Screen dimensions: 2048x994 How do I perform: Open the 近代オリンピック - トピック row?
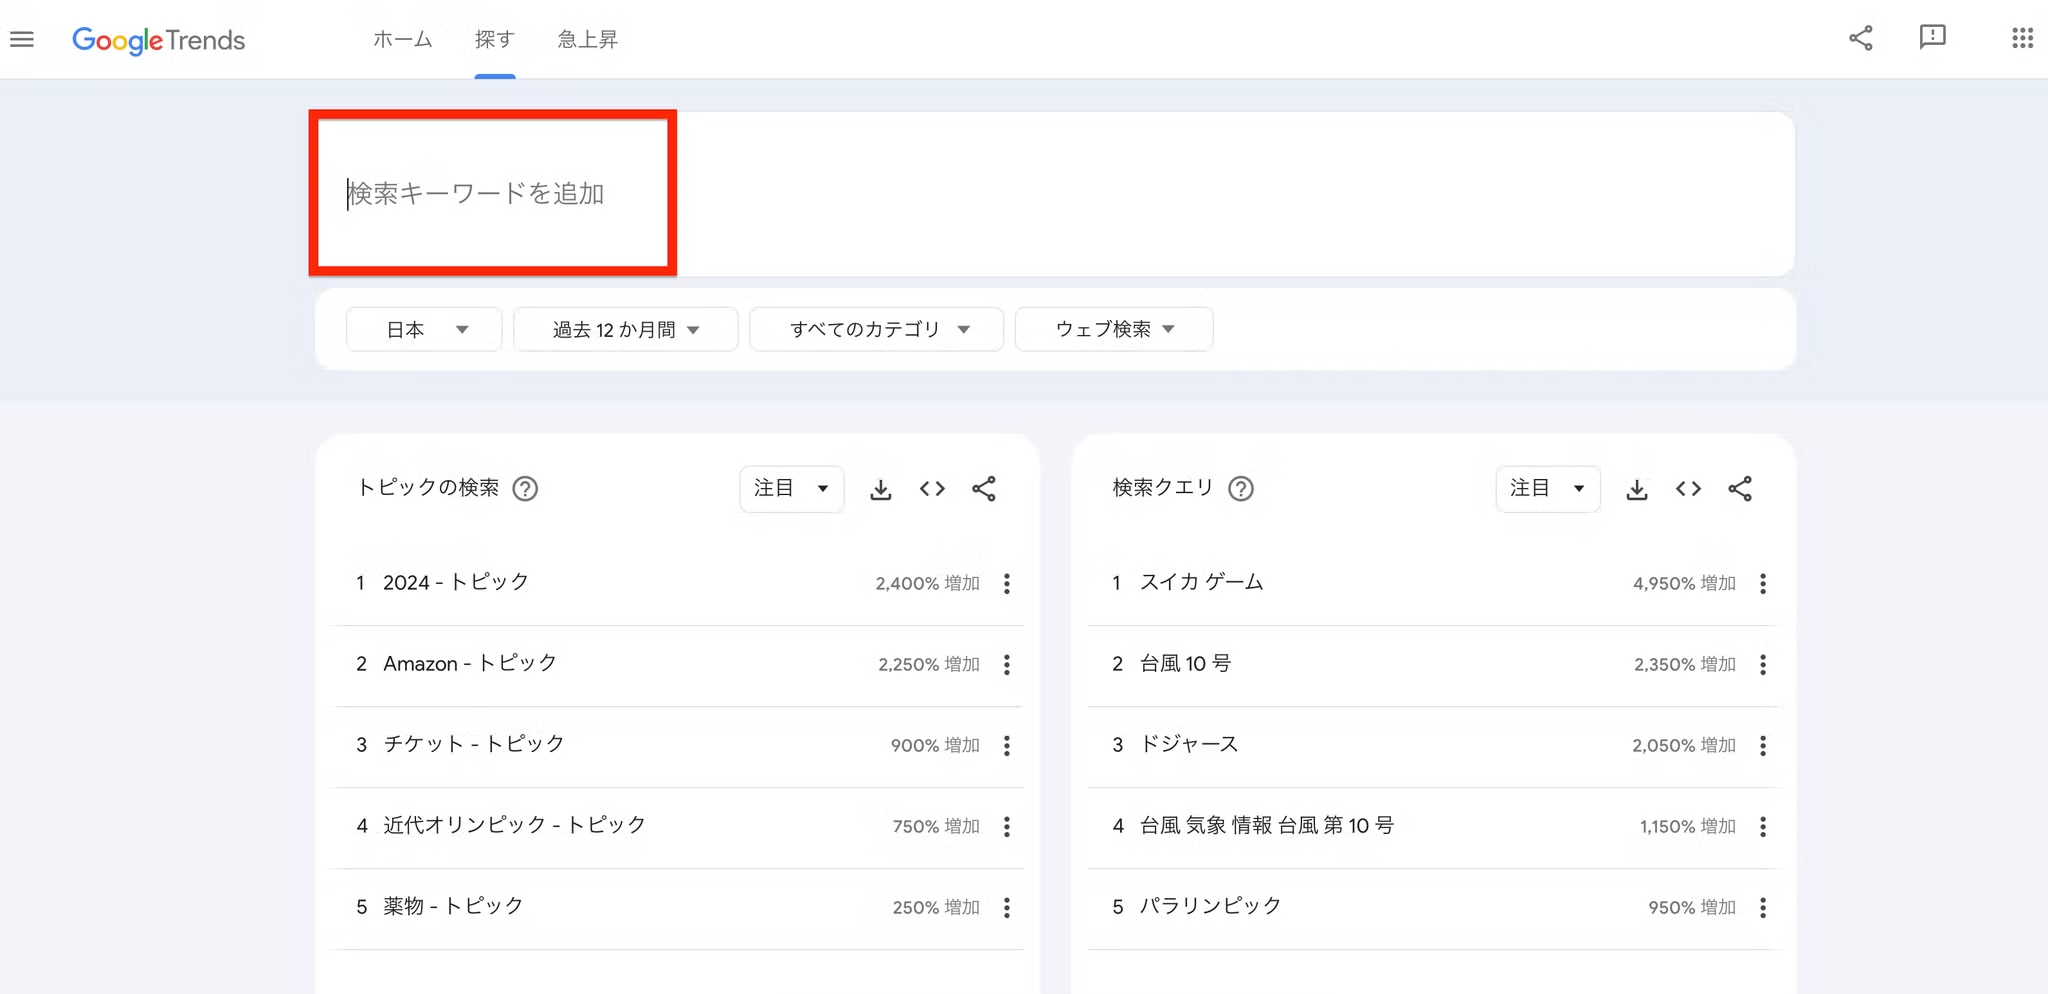point(677,826)
